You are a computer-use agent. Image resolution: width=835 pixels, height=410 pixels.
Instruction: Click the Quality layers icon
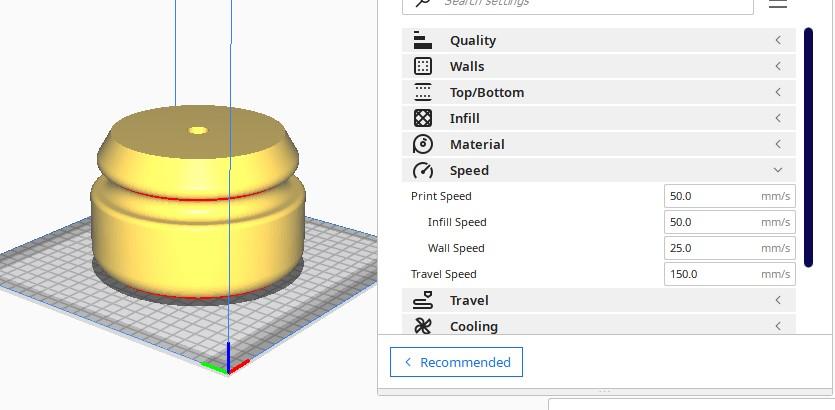pos(422,40)
